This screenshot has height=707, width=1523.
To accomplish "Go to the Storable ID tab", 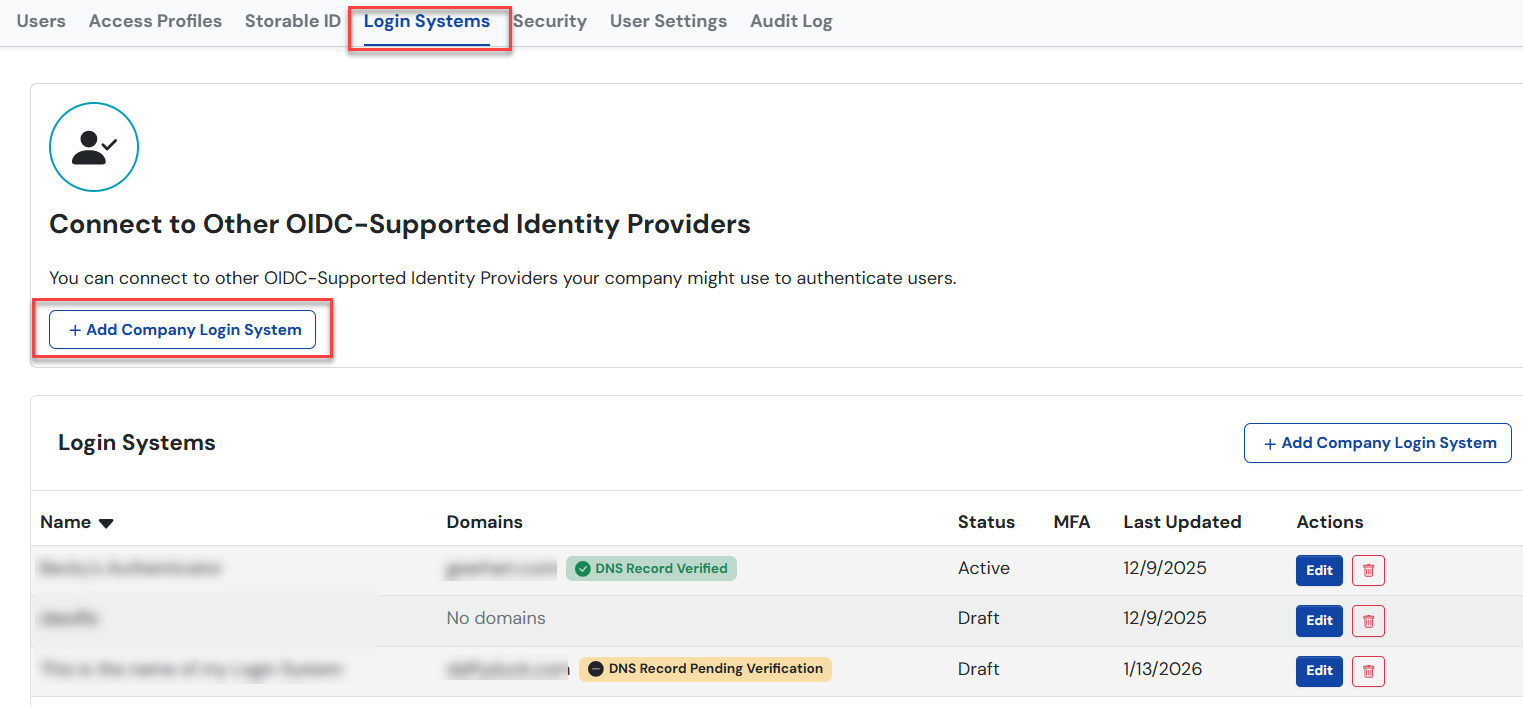I will click(293, 21).
